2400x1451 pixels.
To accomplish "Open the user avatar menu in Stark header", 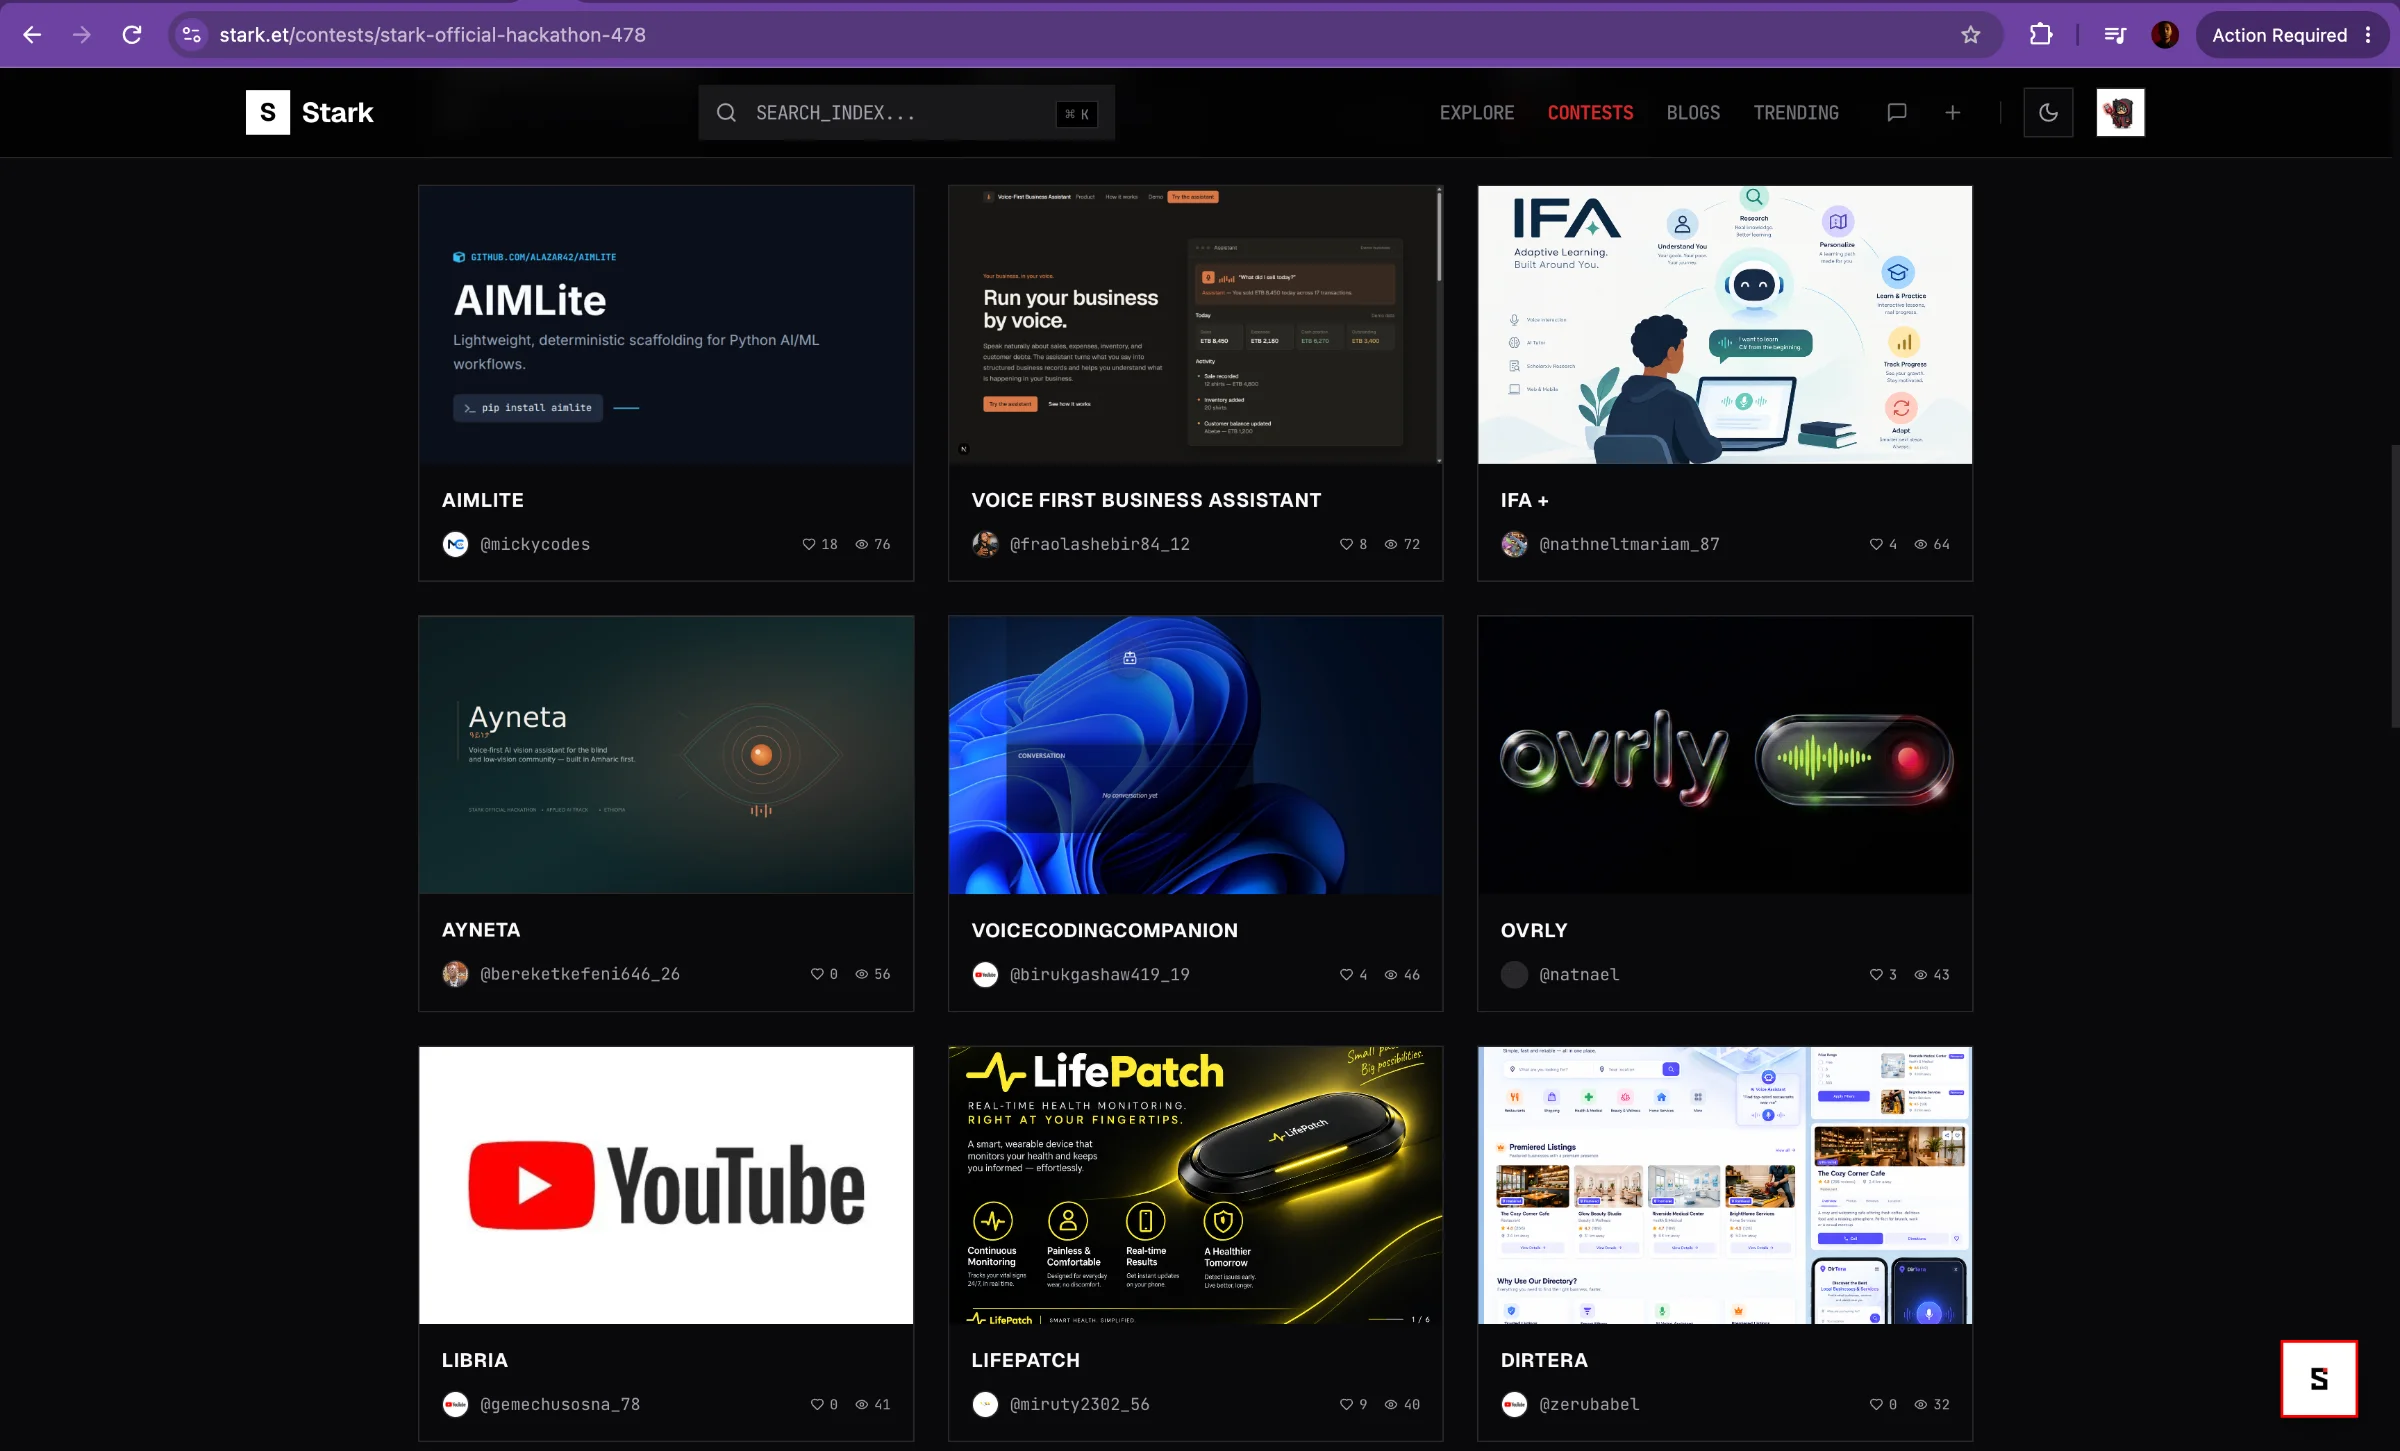I will click(2120, 112).
